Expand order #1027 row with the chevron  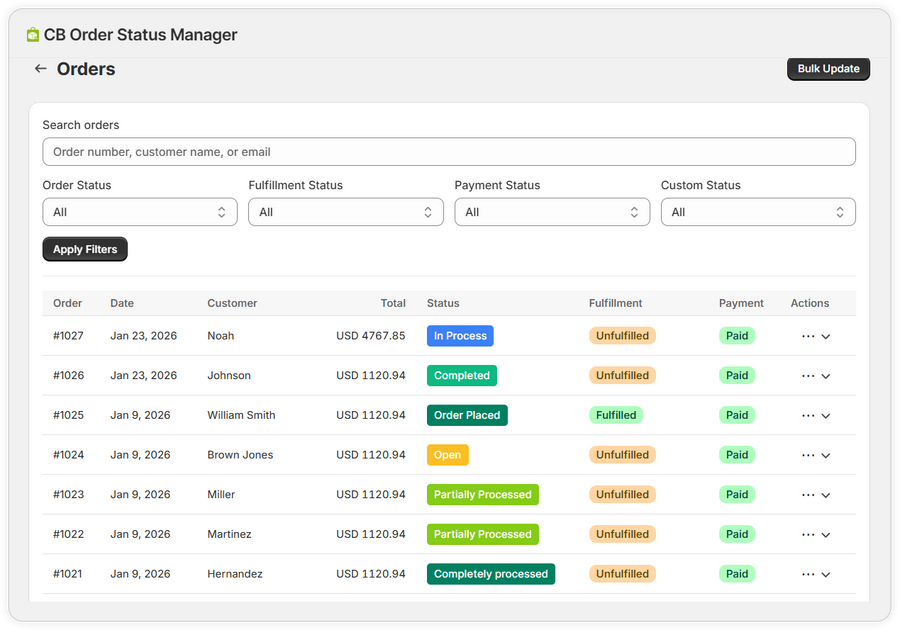tap(826, 337)
